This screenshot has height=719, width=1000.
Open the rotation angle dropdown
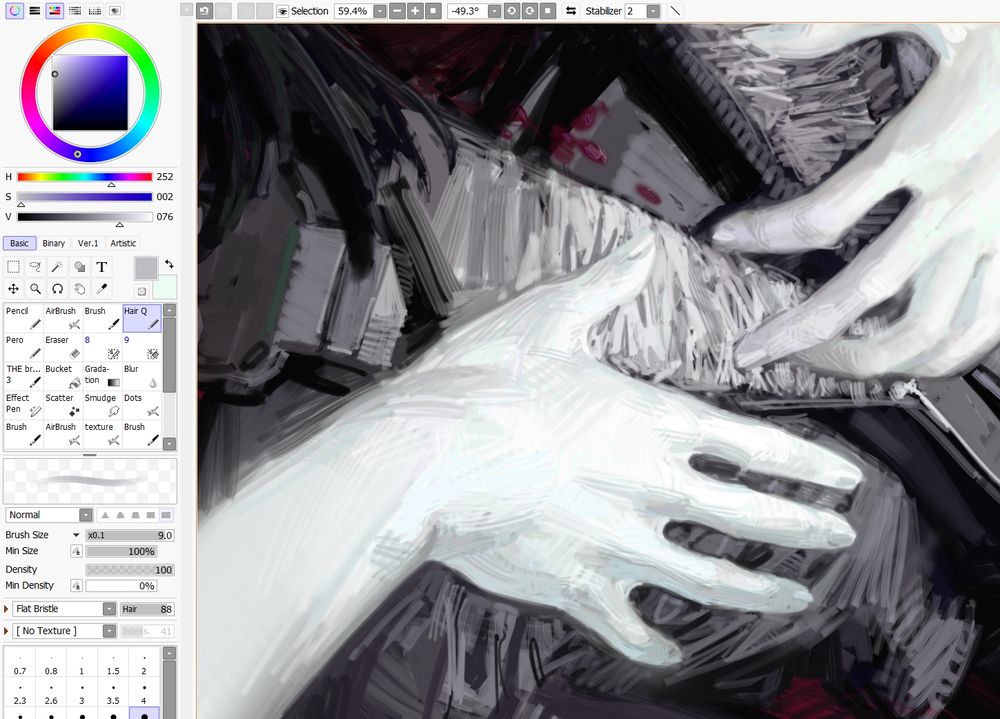click(494, 11)
